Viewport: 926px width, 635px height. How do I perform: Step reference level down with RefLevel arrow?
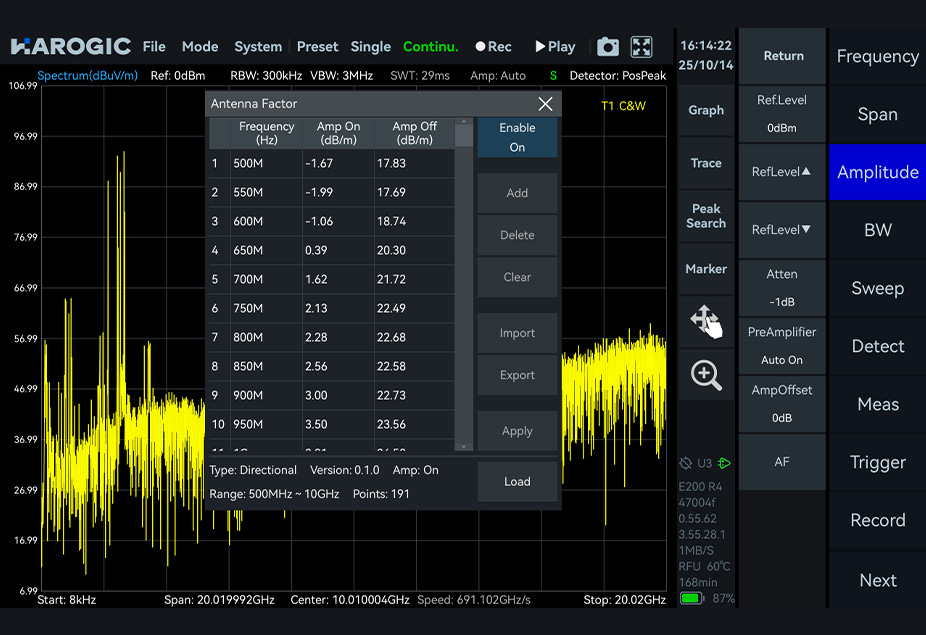click(781, 230)
